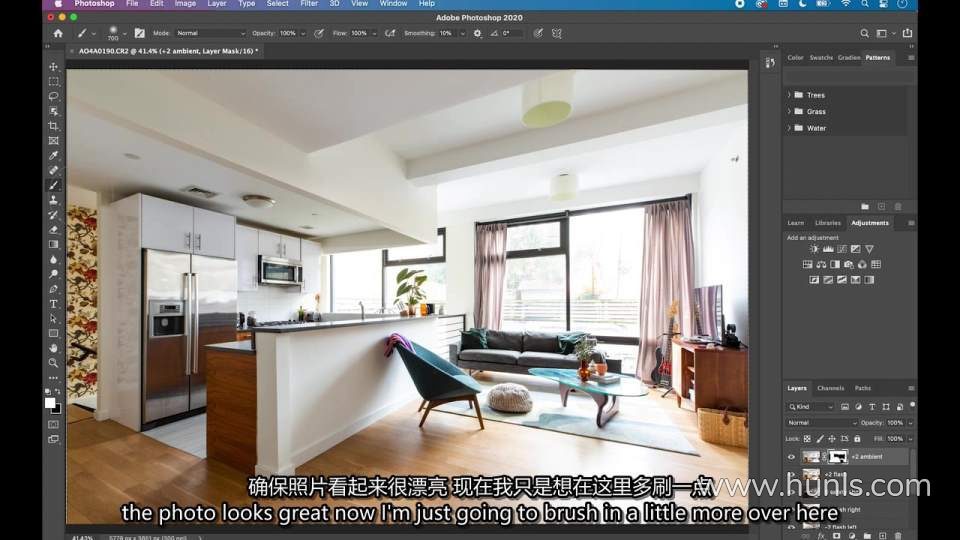The image size is (960, 540).
Task: Toggle the brush settings panel button
Action: (140, 34)
